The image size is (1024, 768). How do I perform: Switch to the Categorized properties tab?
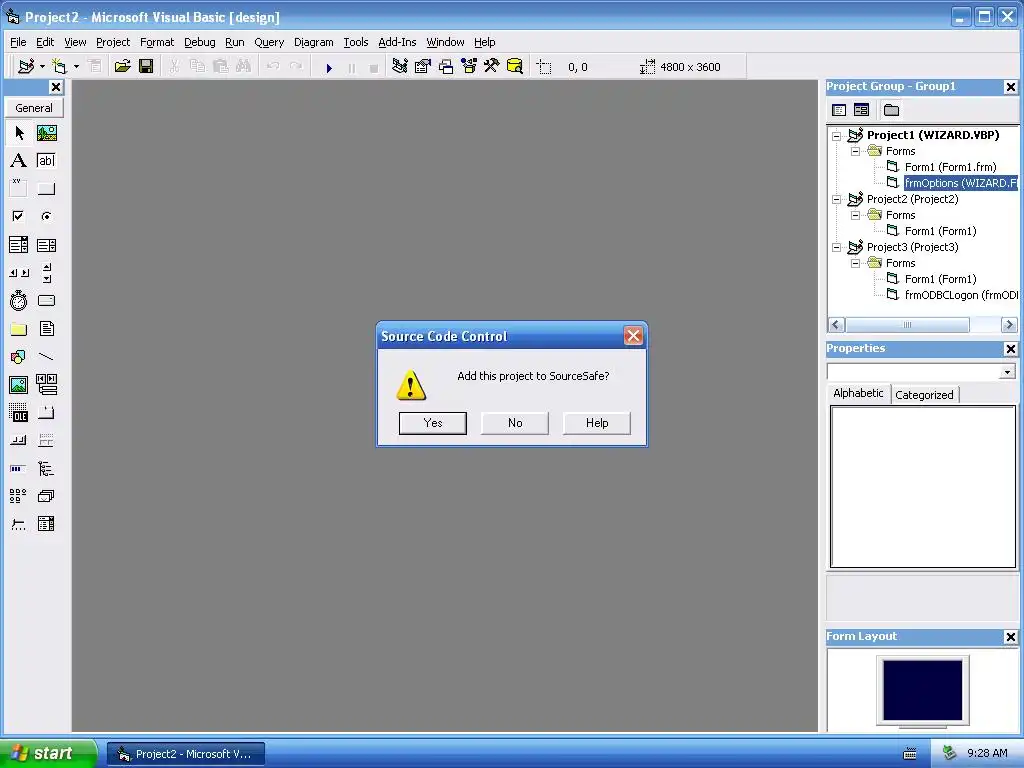[924, 394]
